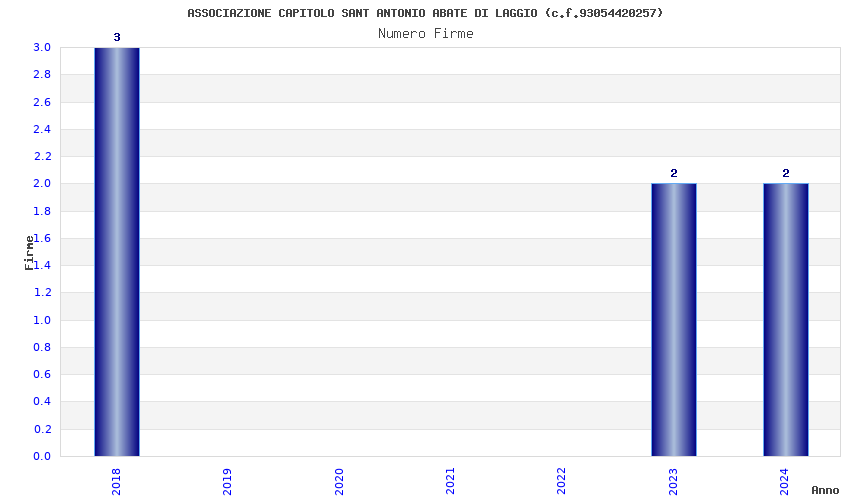Click the y-axis tick 1.8
The image size is (850, 500).
(42, 211)
